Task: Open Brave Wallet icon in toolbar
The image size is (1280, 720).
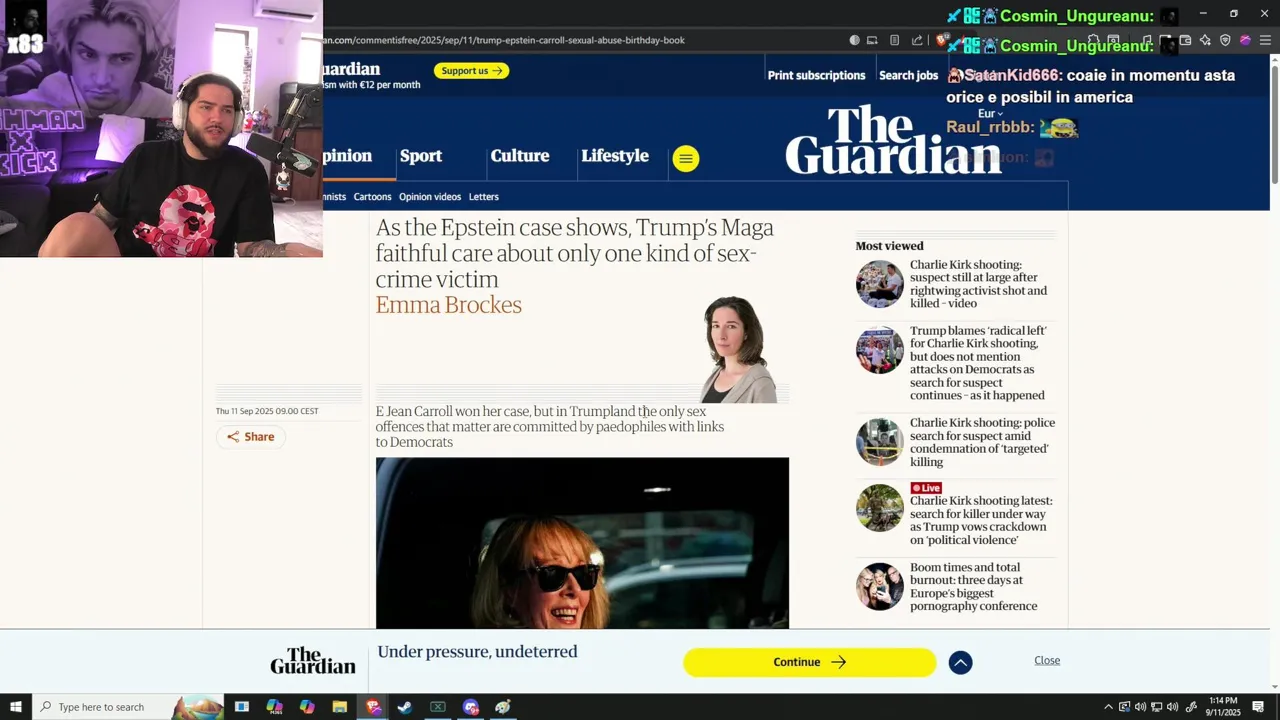Action: pyautogui.click(x=1185, y=40)
